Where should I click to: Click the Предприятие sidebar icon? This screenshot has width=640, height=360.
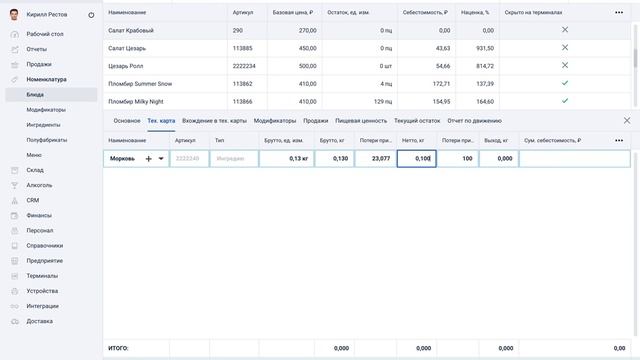[x=15, y=261]
